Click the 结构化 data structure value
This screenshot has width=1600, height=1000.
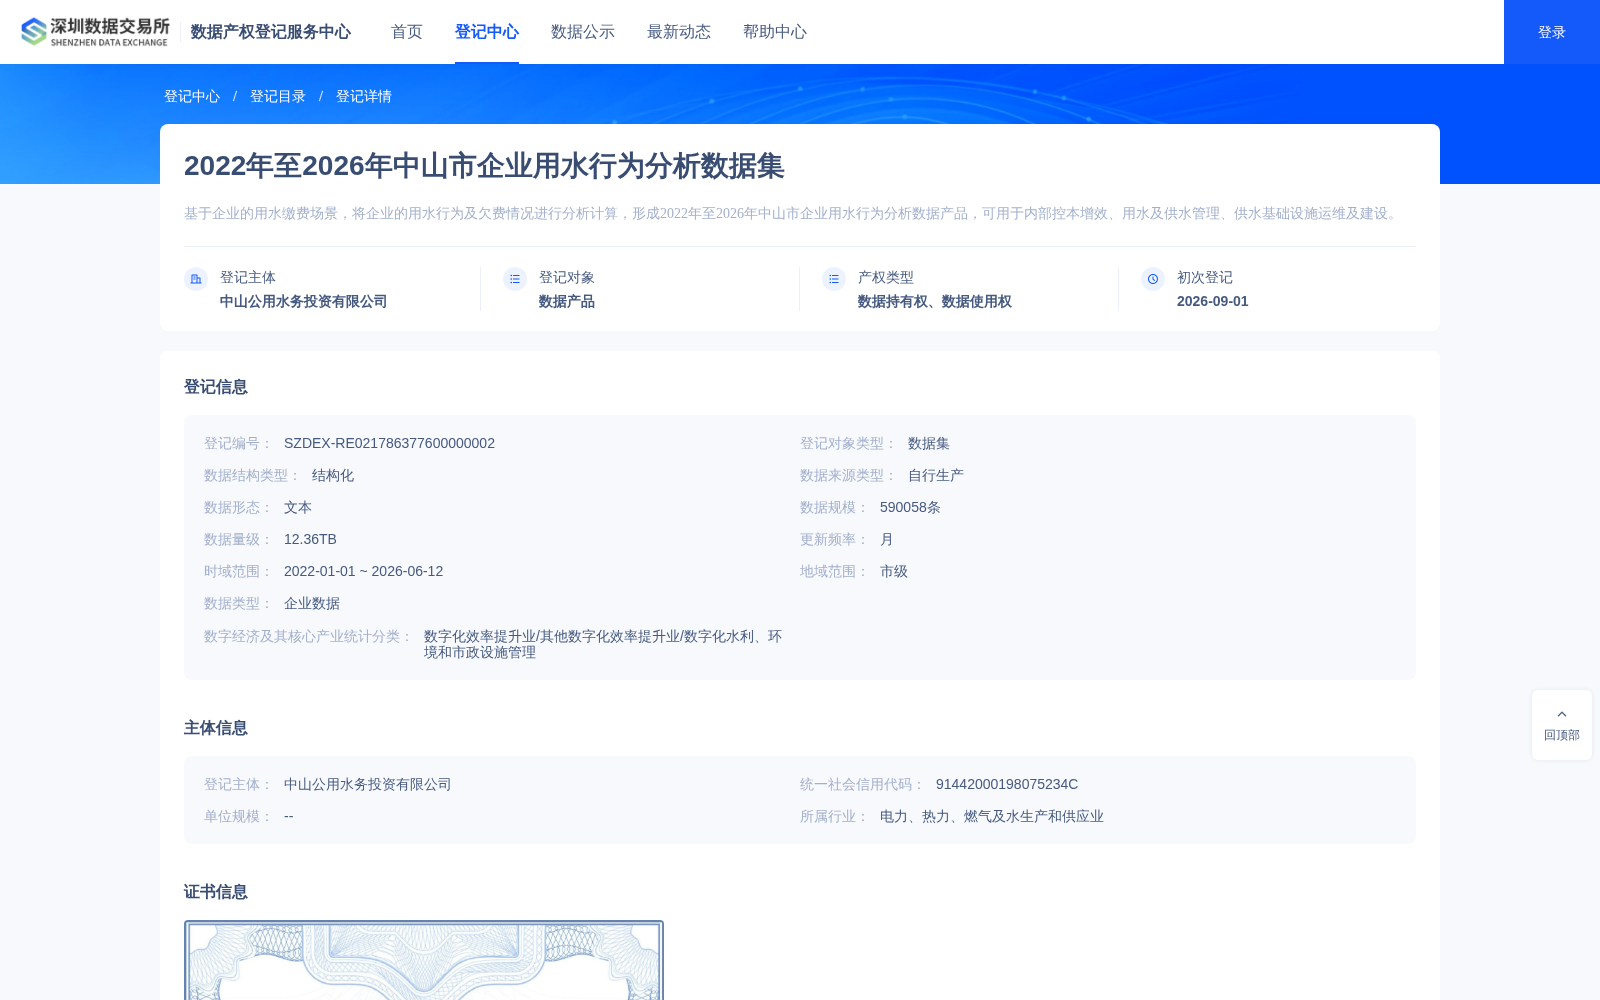[x=333, y=475]
